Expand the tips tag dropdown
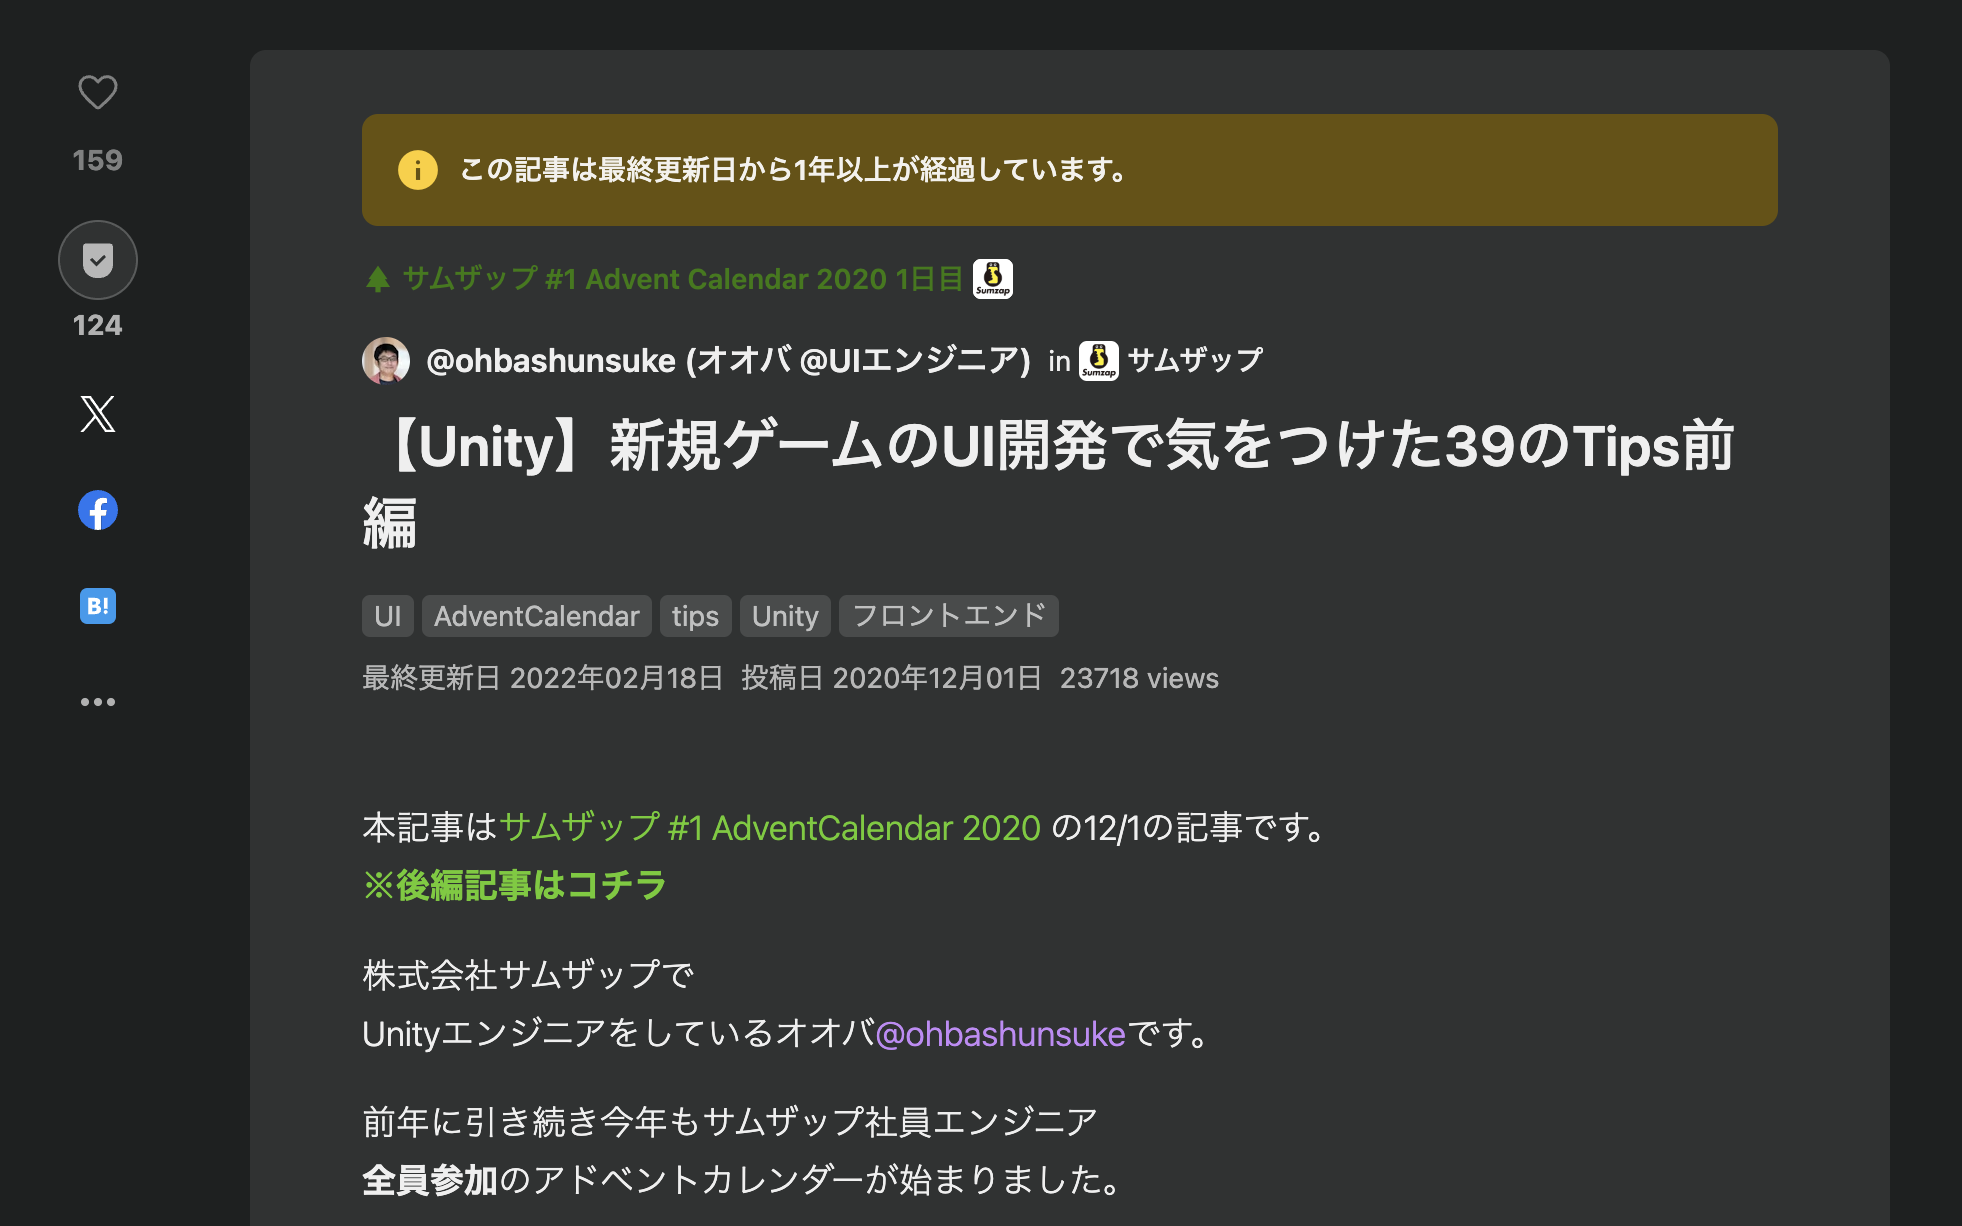This screenshot has width=1962, height=1226. [x=692, y=614]
